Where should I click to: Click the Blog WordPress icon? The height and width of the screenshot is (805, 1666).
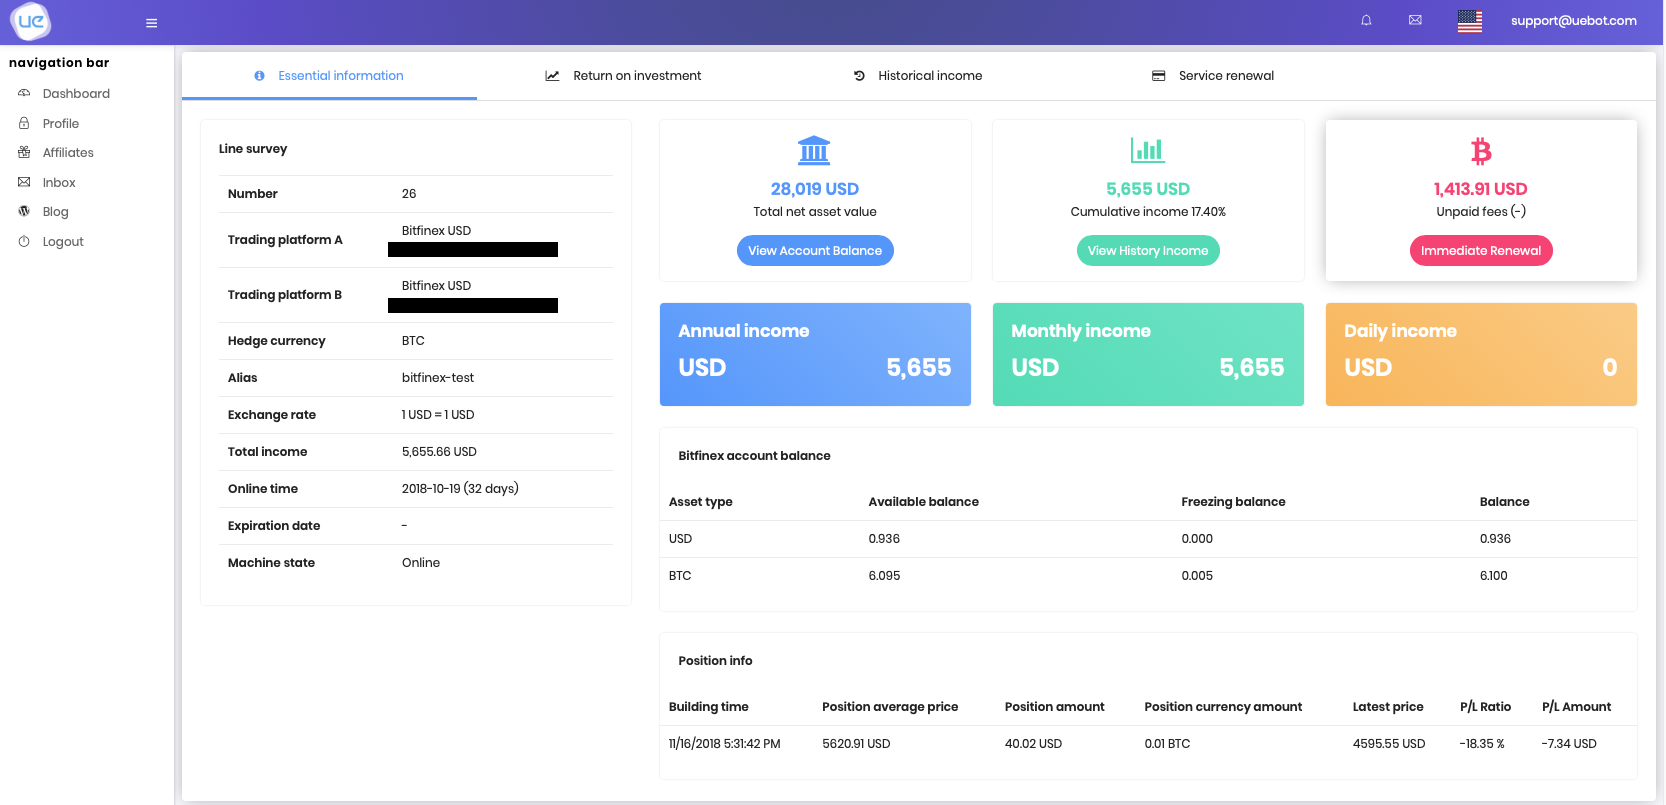[24, 211]
